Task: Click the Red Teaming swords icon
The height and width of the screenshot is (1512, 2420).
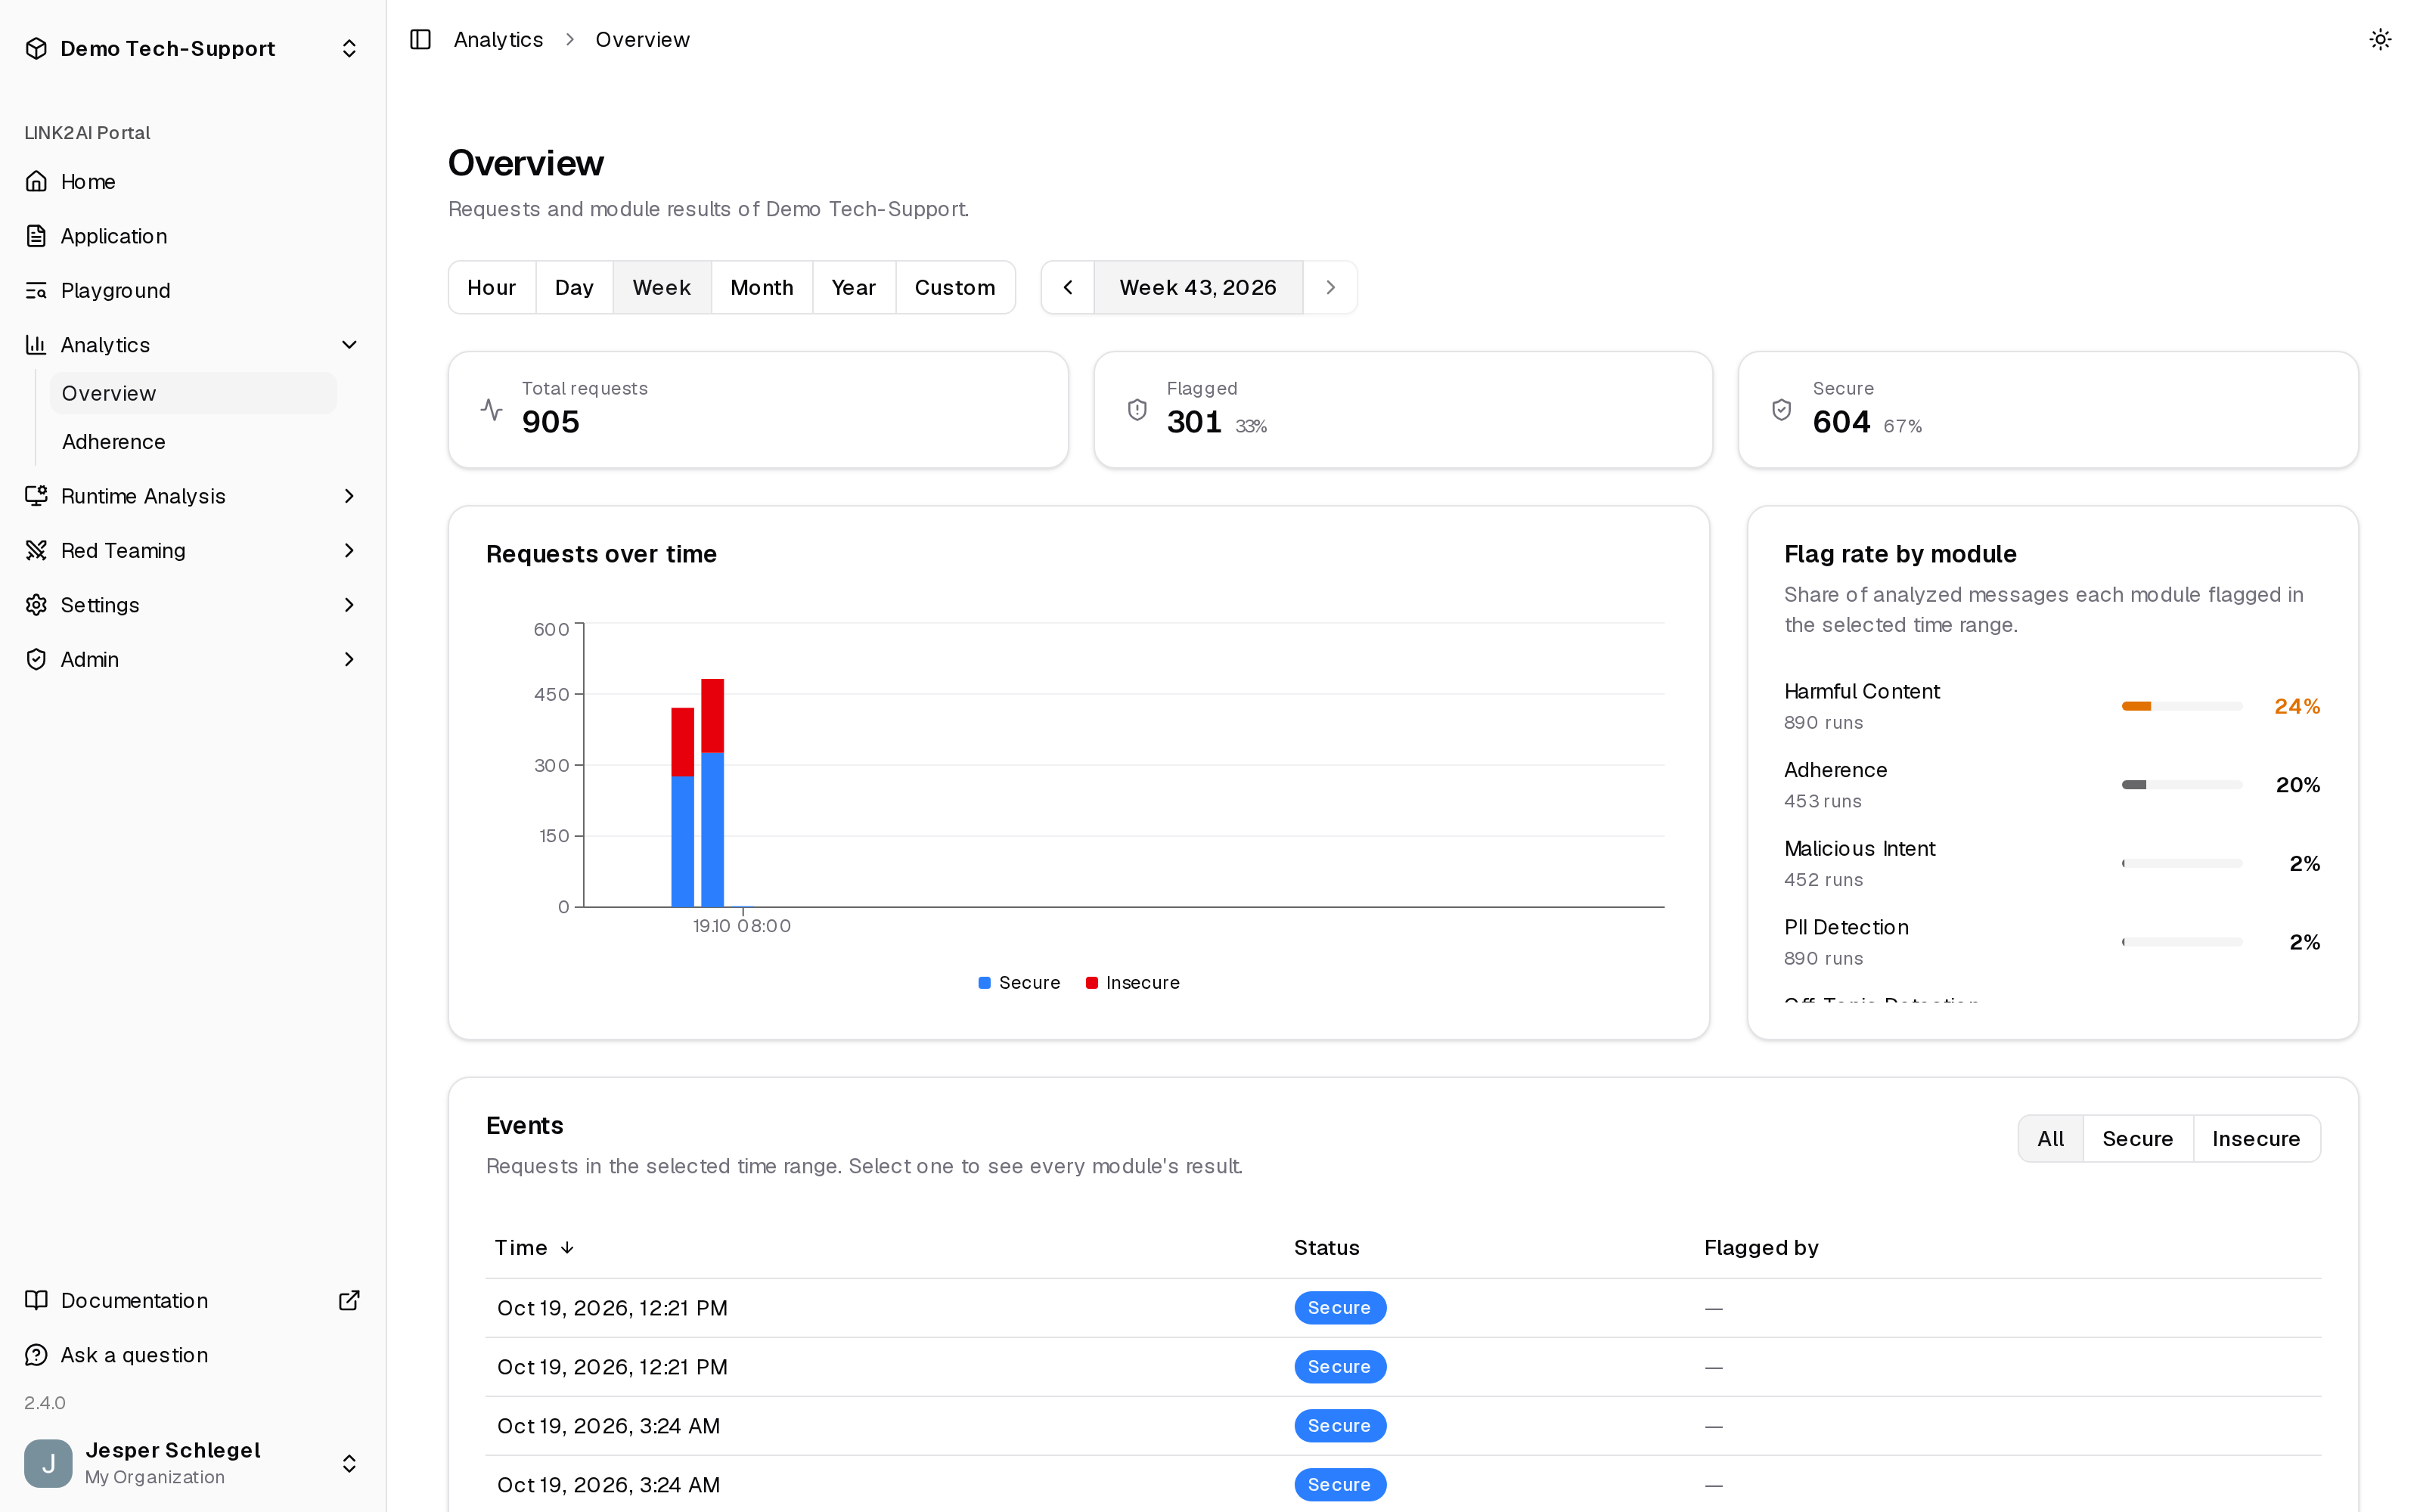Action: click(36, 550)
